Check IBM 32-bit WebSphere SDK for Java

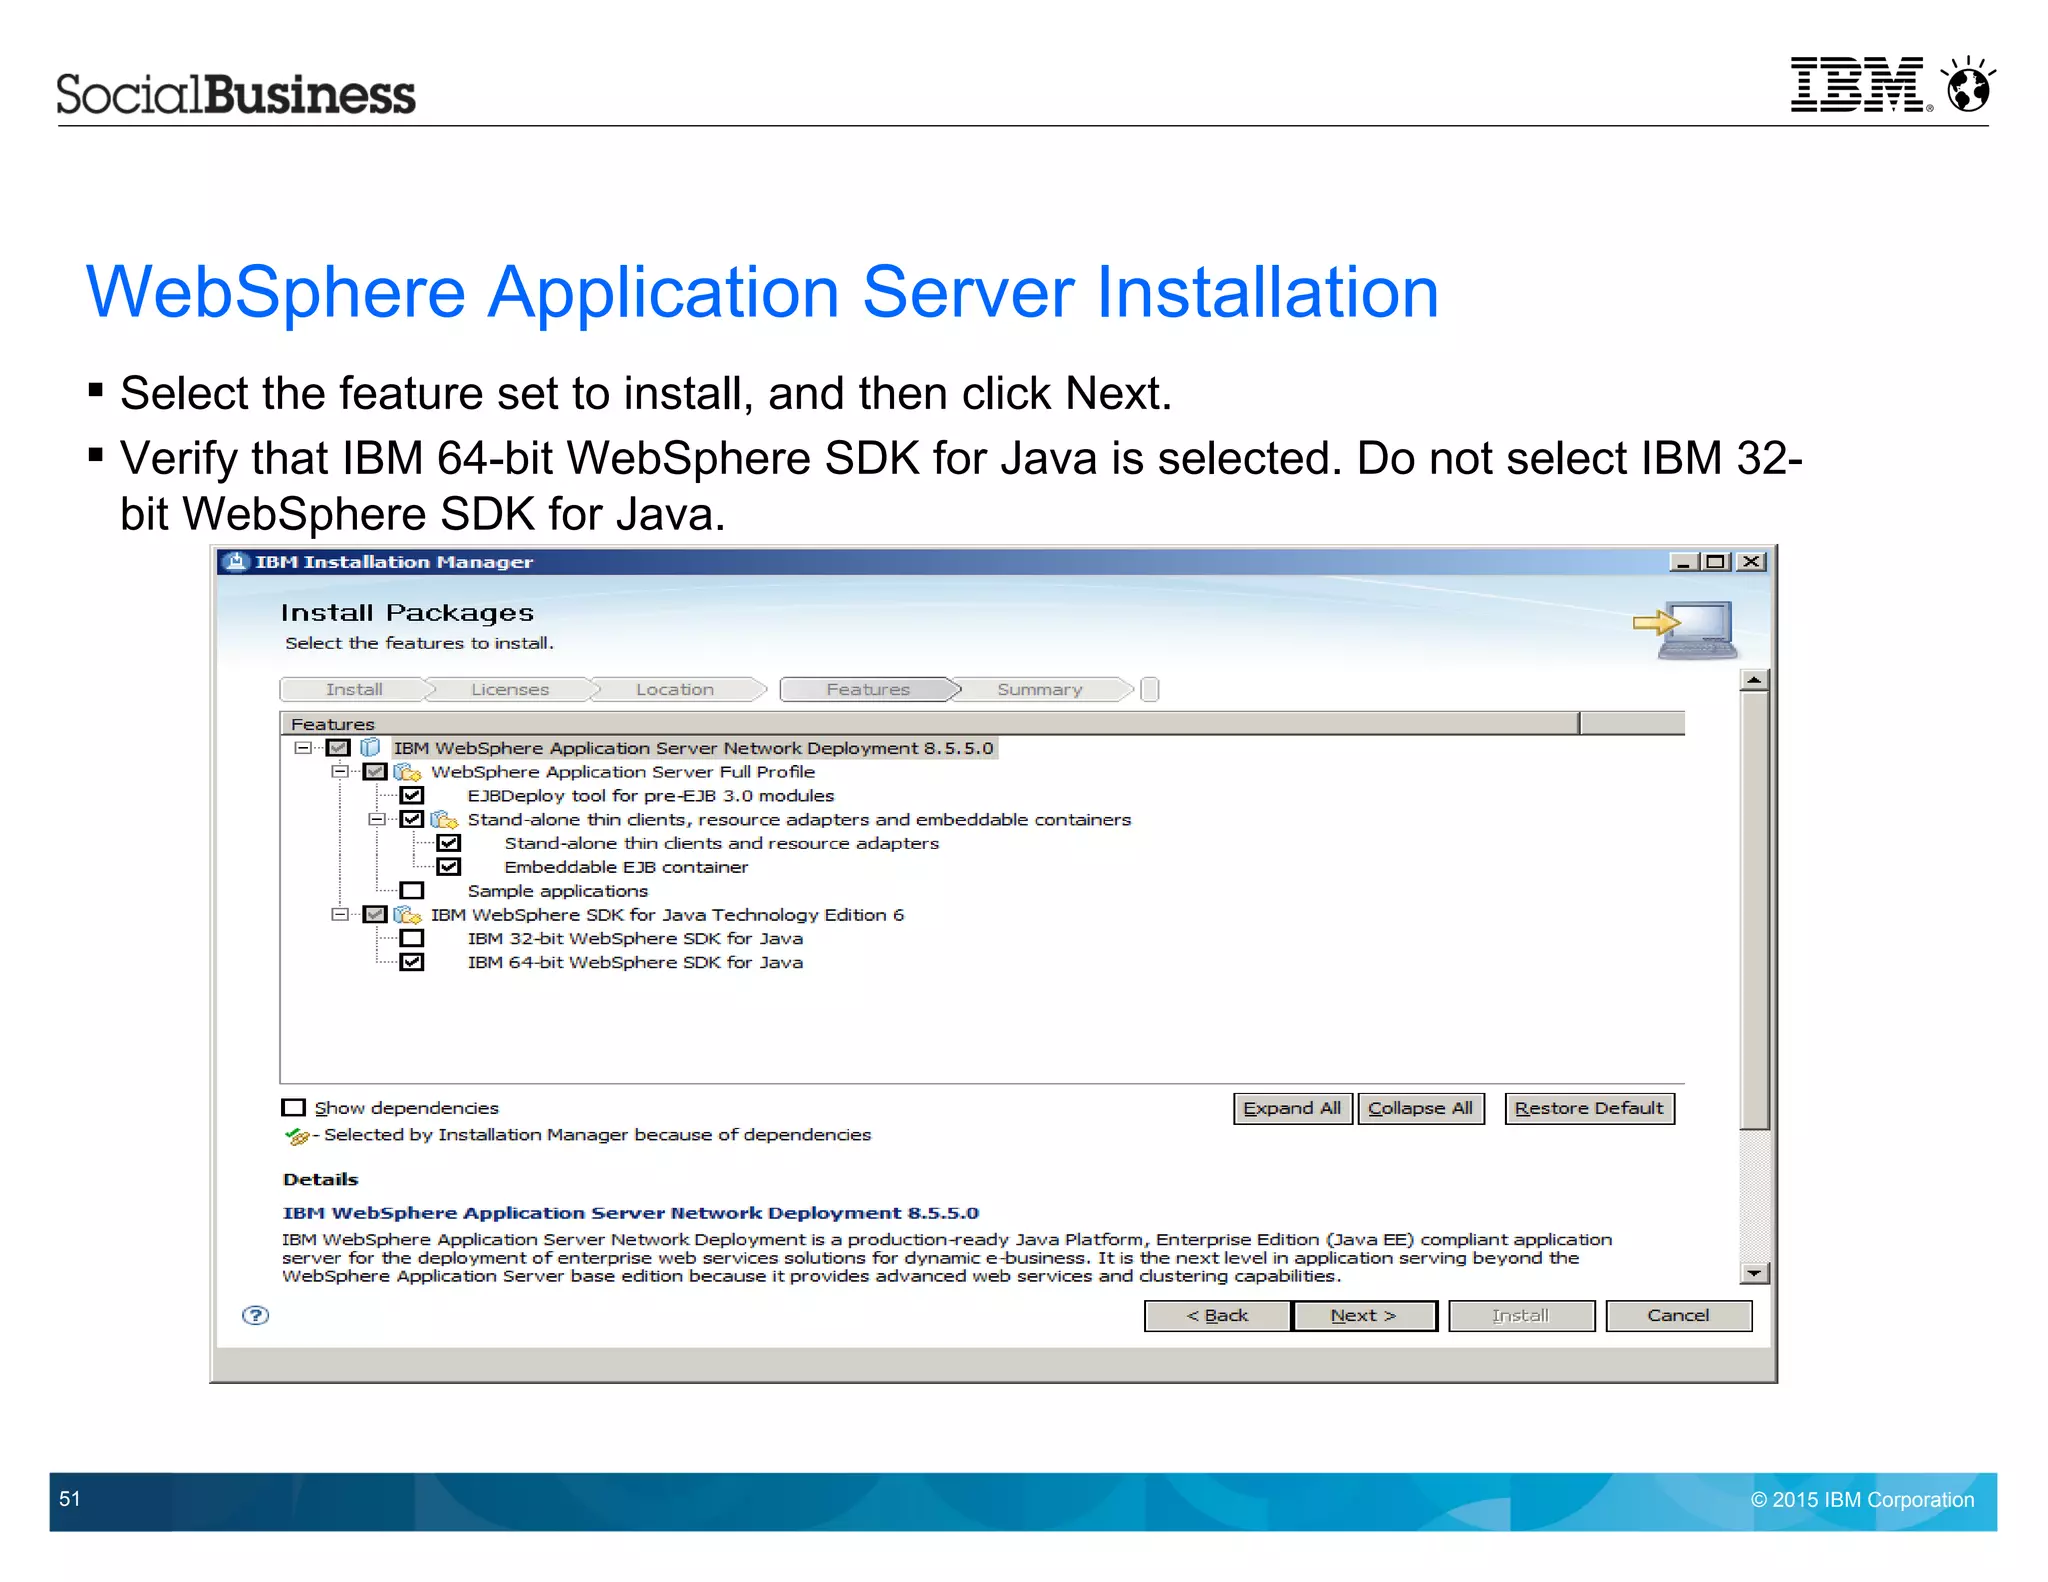[412, 938]
